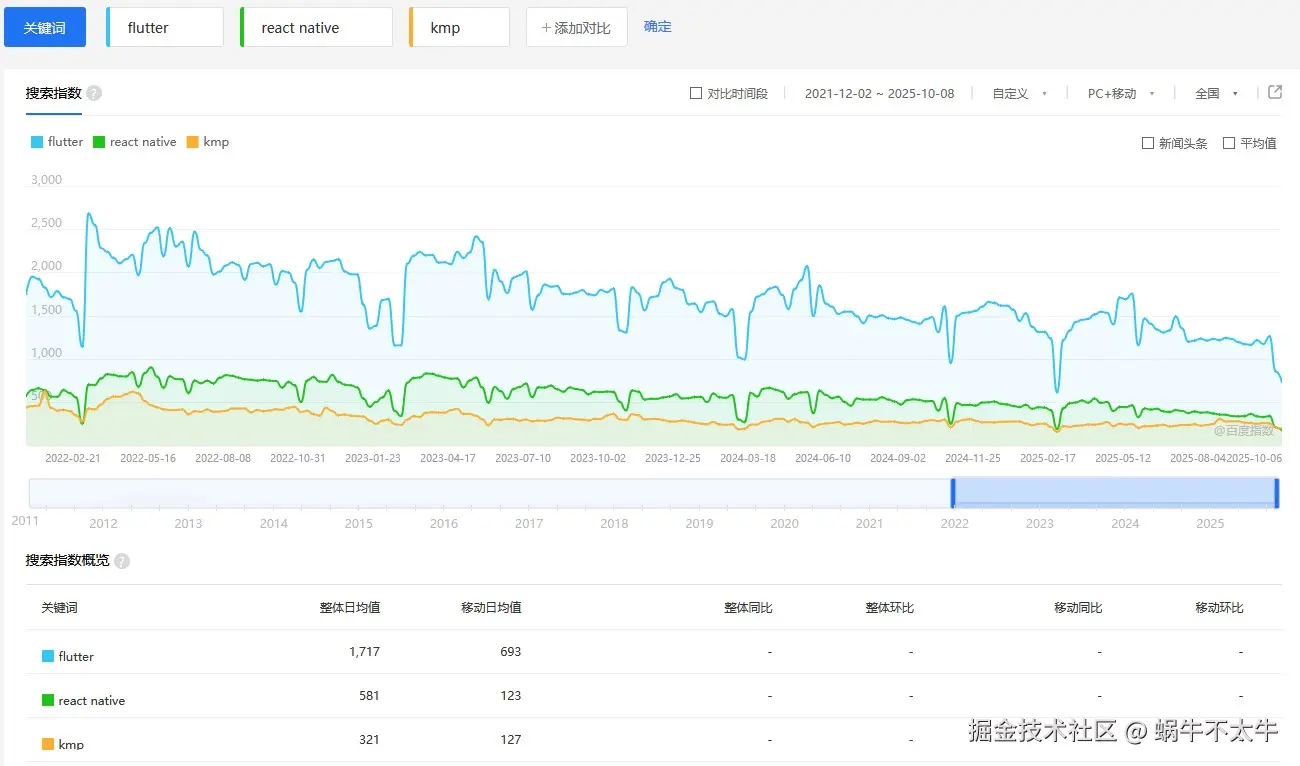Open the 自定义 time range dropdown
Screen dimensions: 1300x766
pyautogui.click(x=1020, y=93)
